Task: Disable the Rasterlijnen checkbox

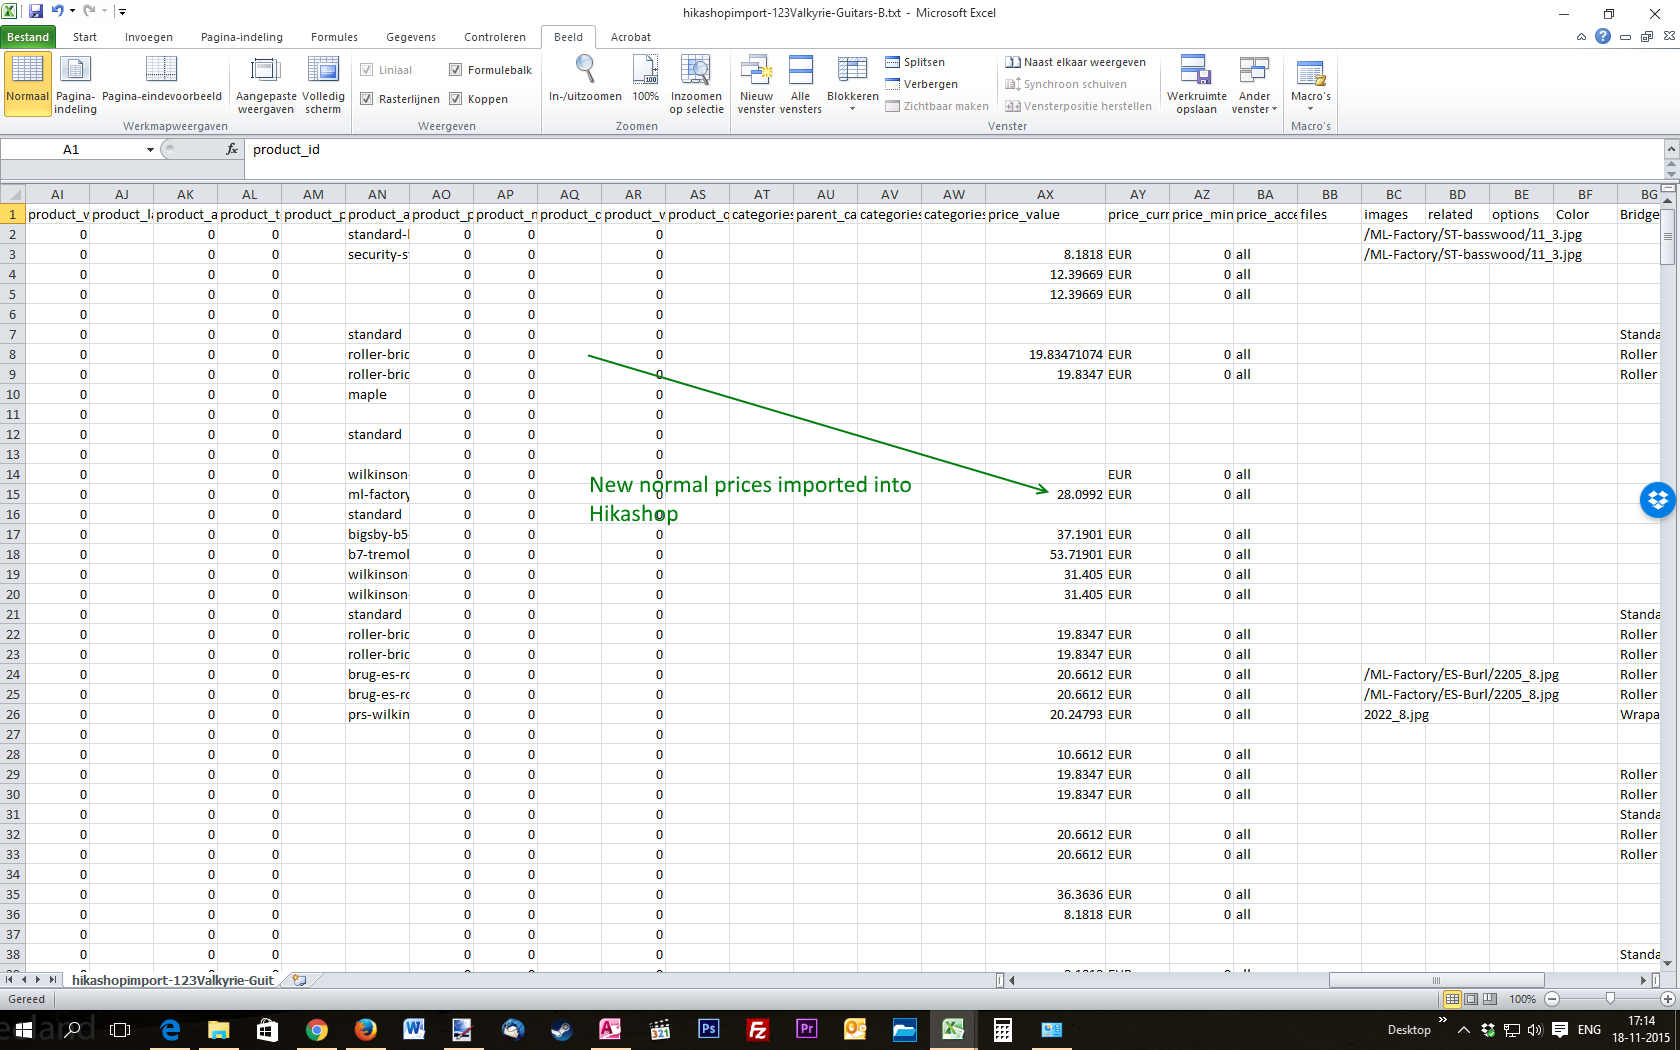Action: tap(367, 99)
